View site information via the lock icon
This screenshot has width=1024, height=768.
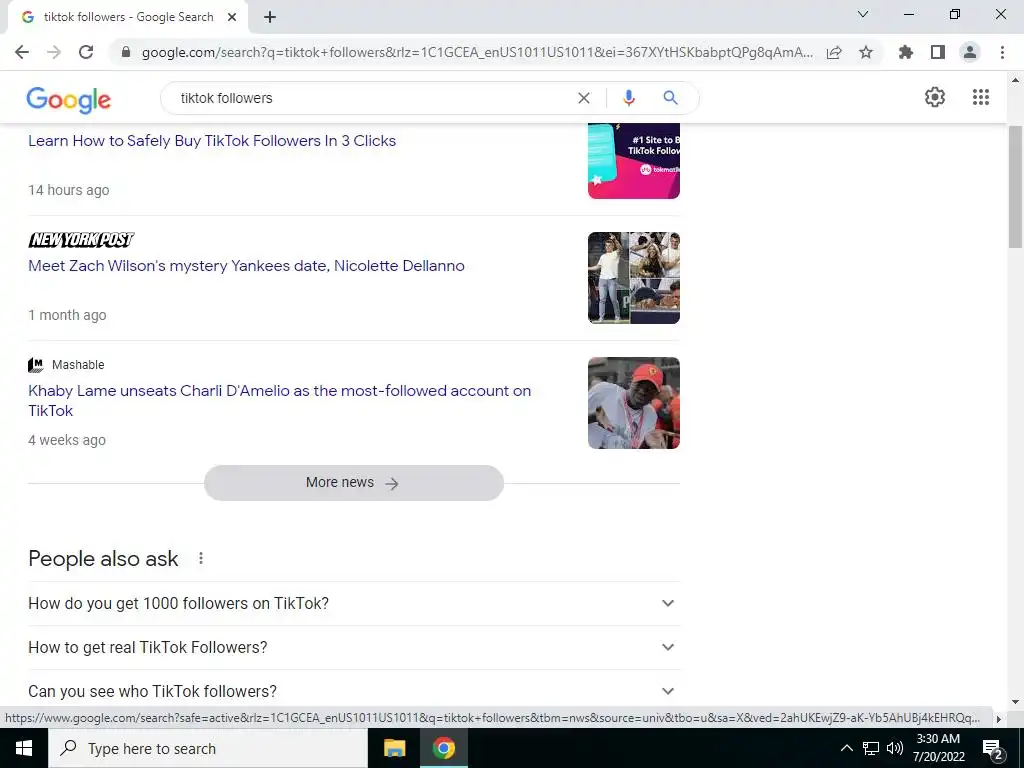click(126, 52)
